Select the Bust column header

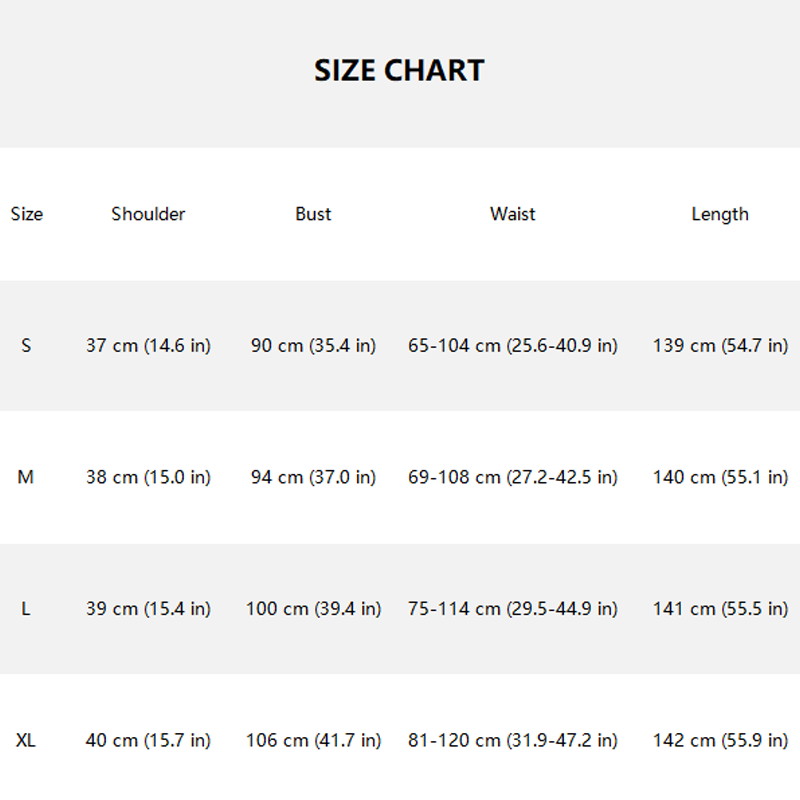tap(313, 214)
